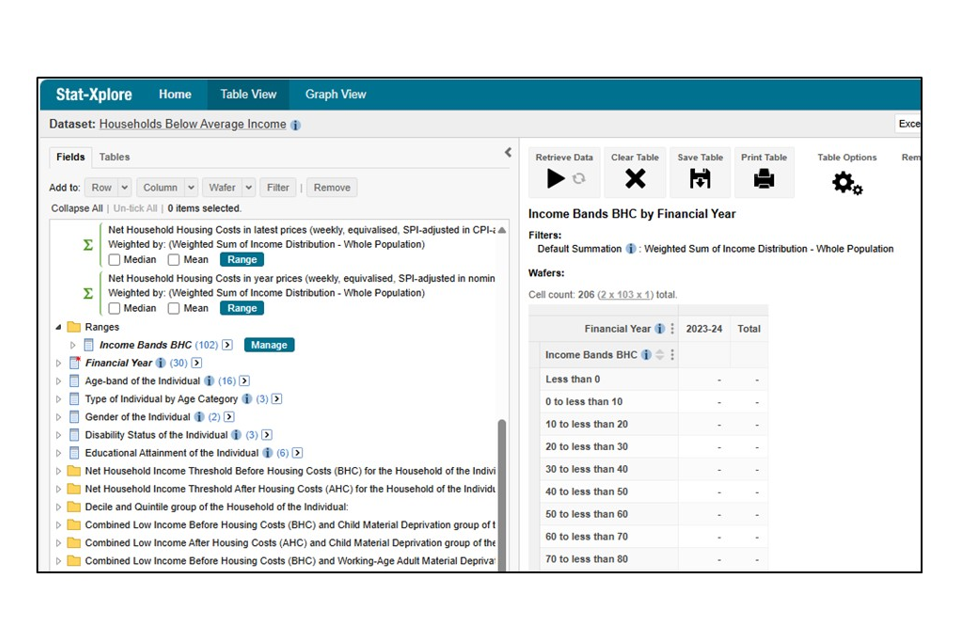
Task: Click the fields panel vertical scrollbar
Action: click(x=502, y=490)
